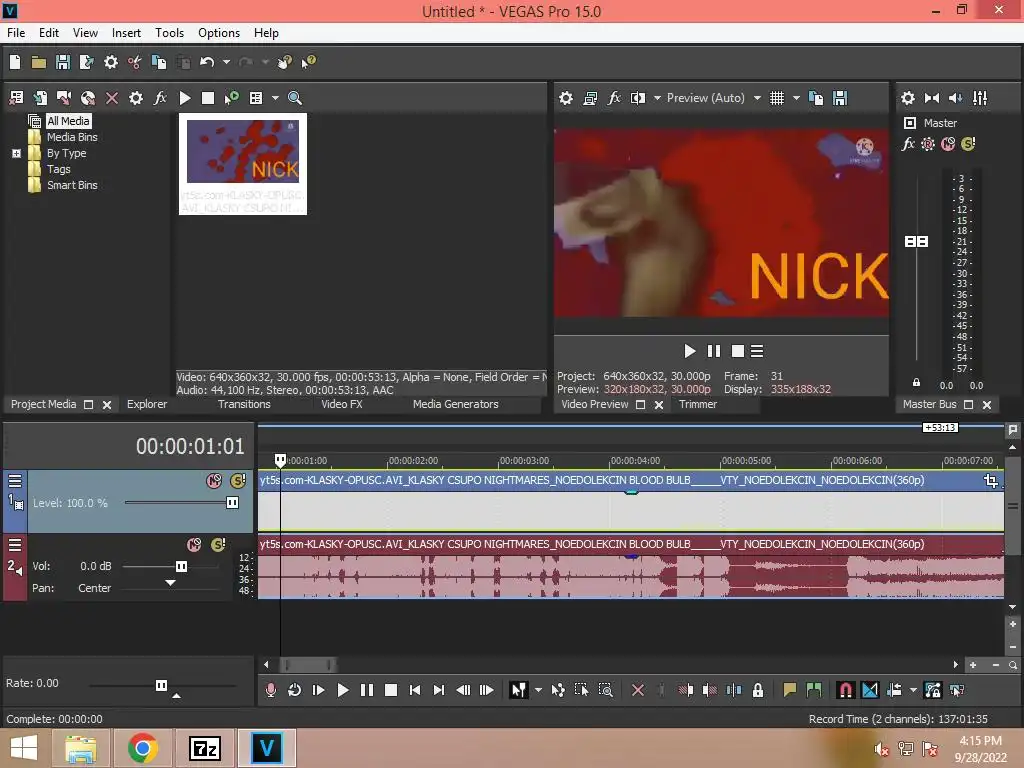This screenshot has width=1024, height=768.
Task: Click the Undo arrow button
Action: click(x=207, y=62)
